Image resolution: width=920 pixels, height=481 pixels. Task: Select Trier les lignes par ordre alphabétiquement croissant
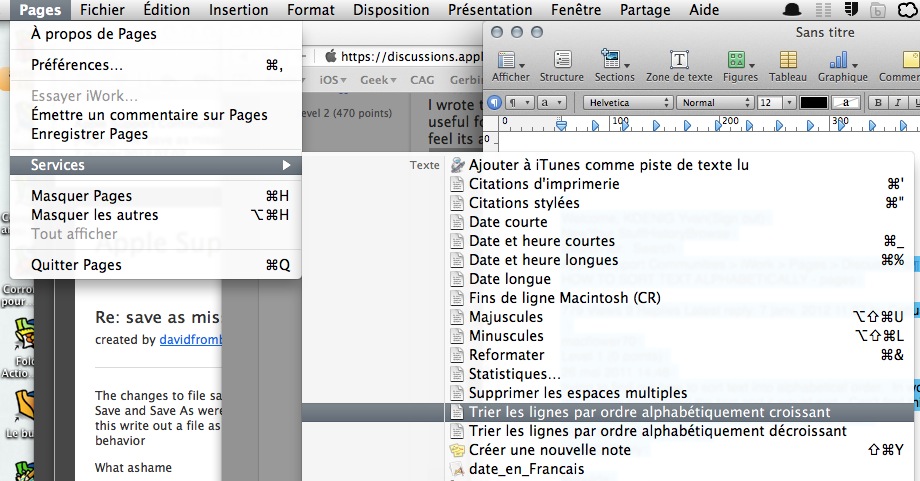tap(679, 412)
